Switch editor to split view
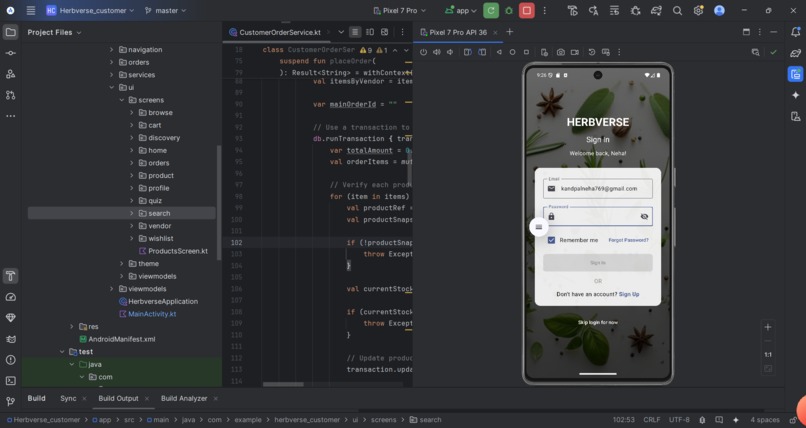The width and height of the screenshot is (806, 428). point(370,32)
